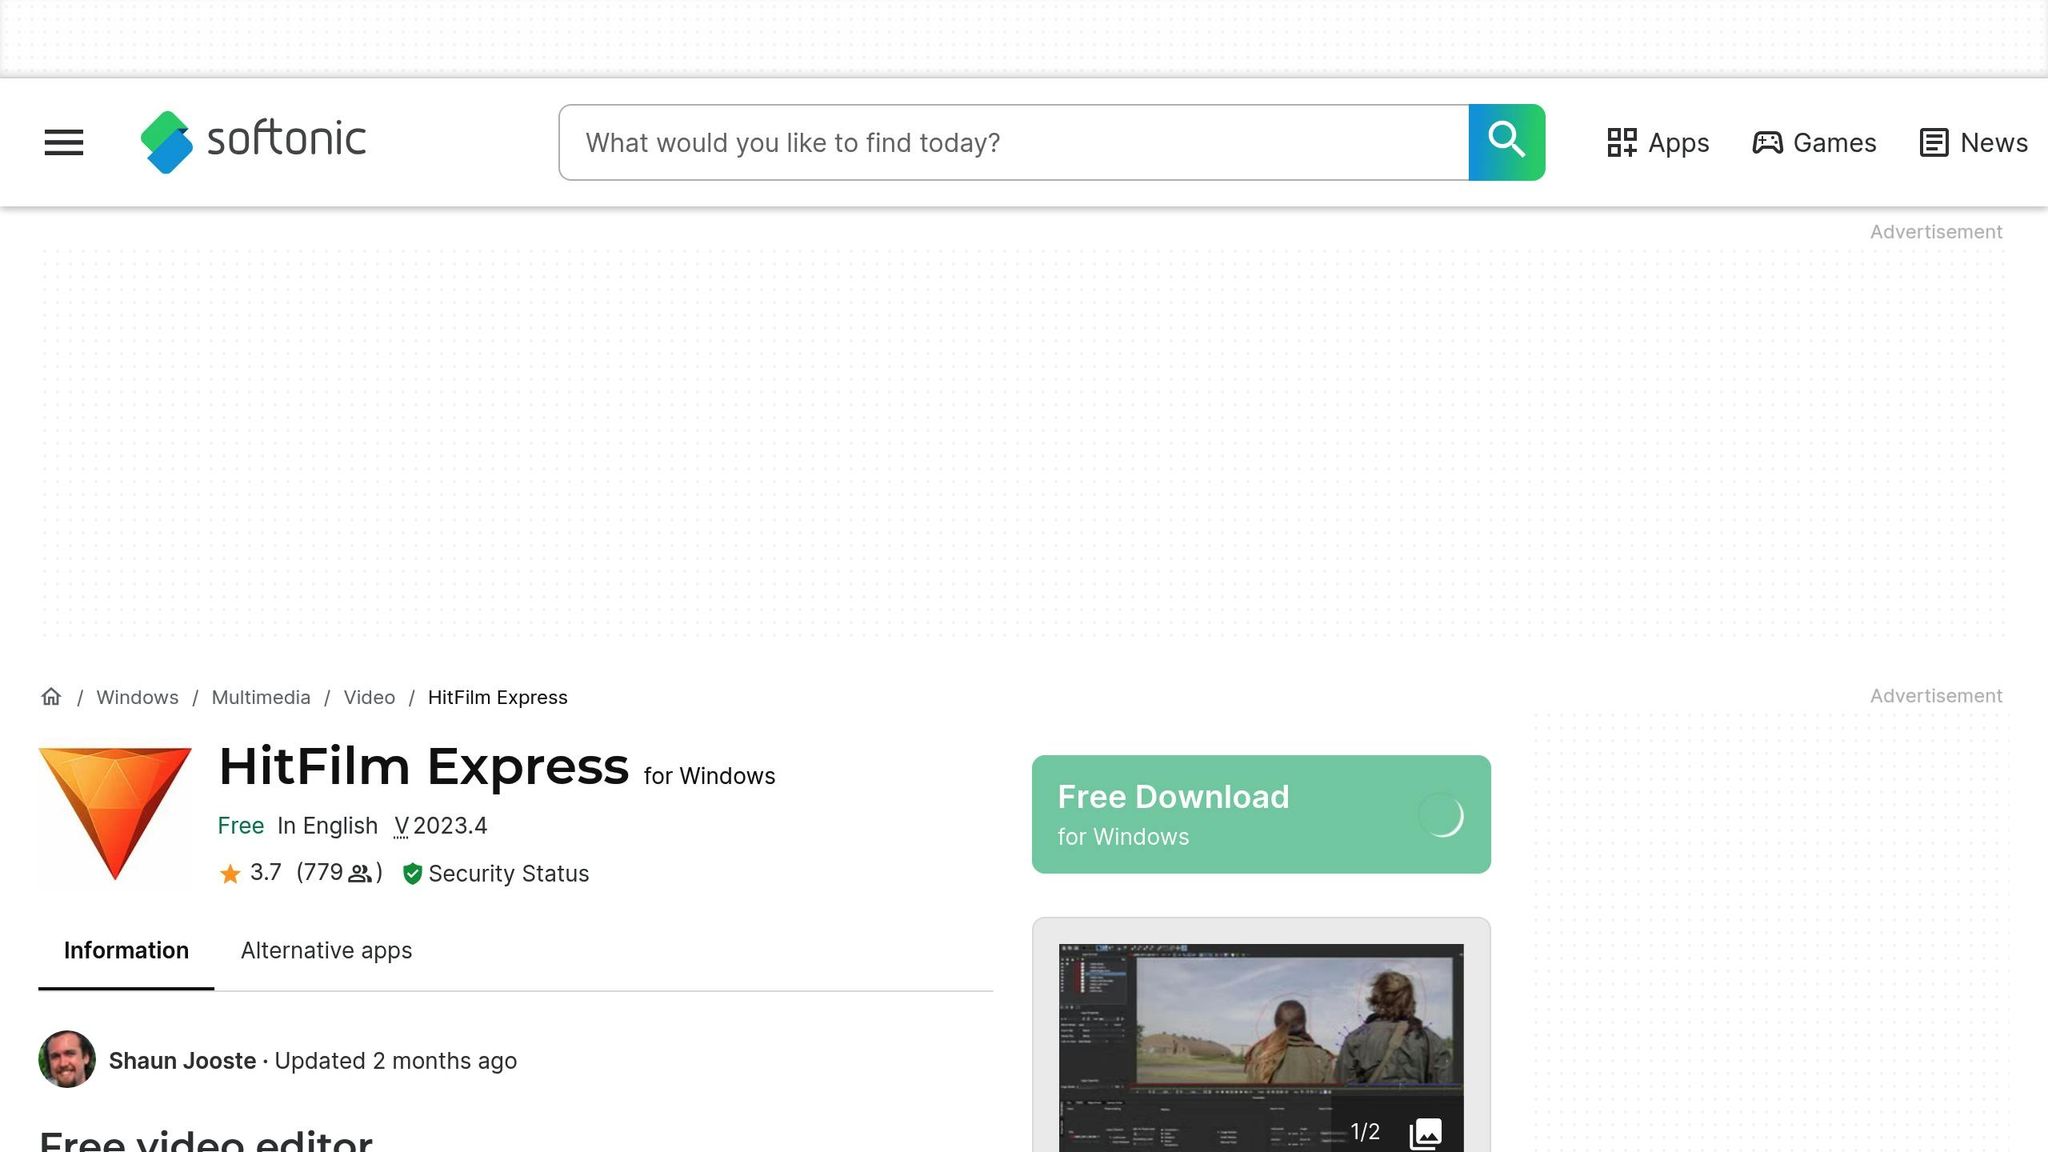
Task: Select the Information tab
Action: (x=125, y=950)
